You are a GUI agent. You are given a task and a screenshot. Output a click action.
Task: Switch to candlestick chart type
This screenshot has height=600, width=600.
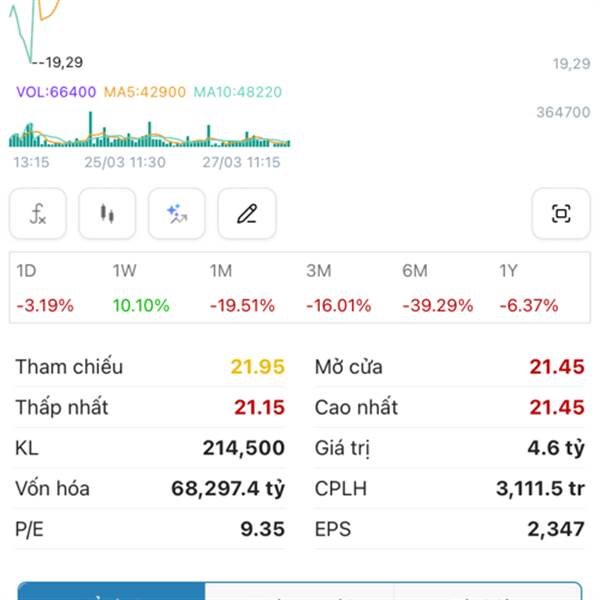(x=107, y=213)
